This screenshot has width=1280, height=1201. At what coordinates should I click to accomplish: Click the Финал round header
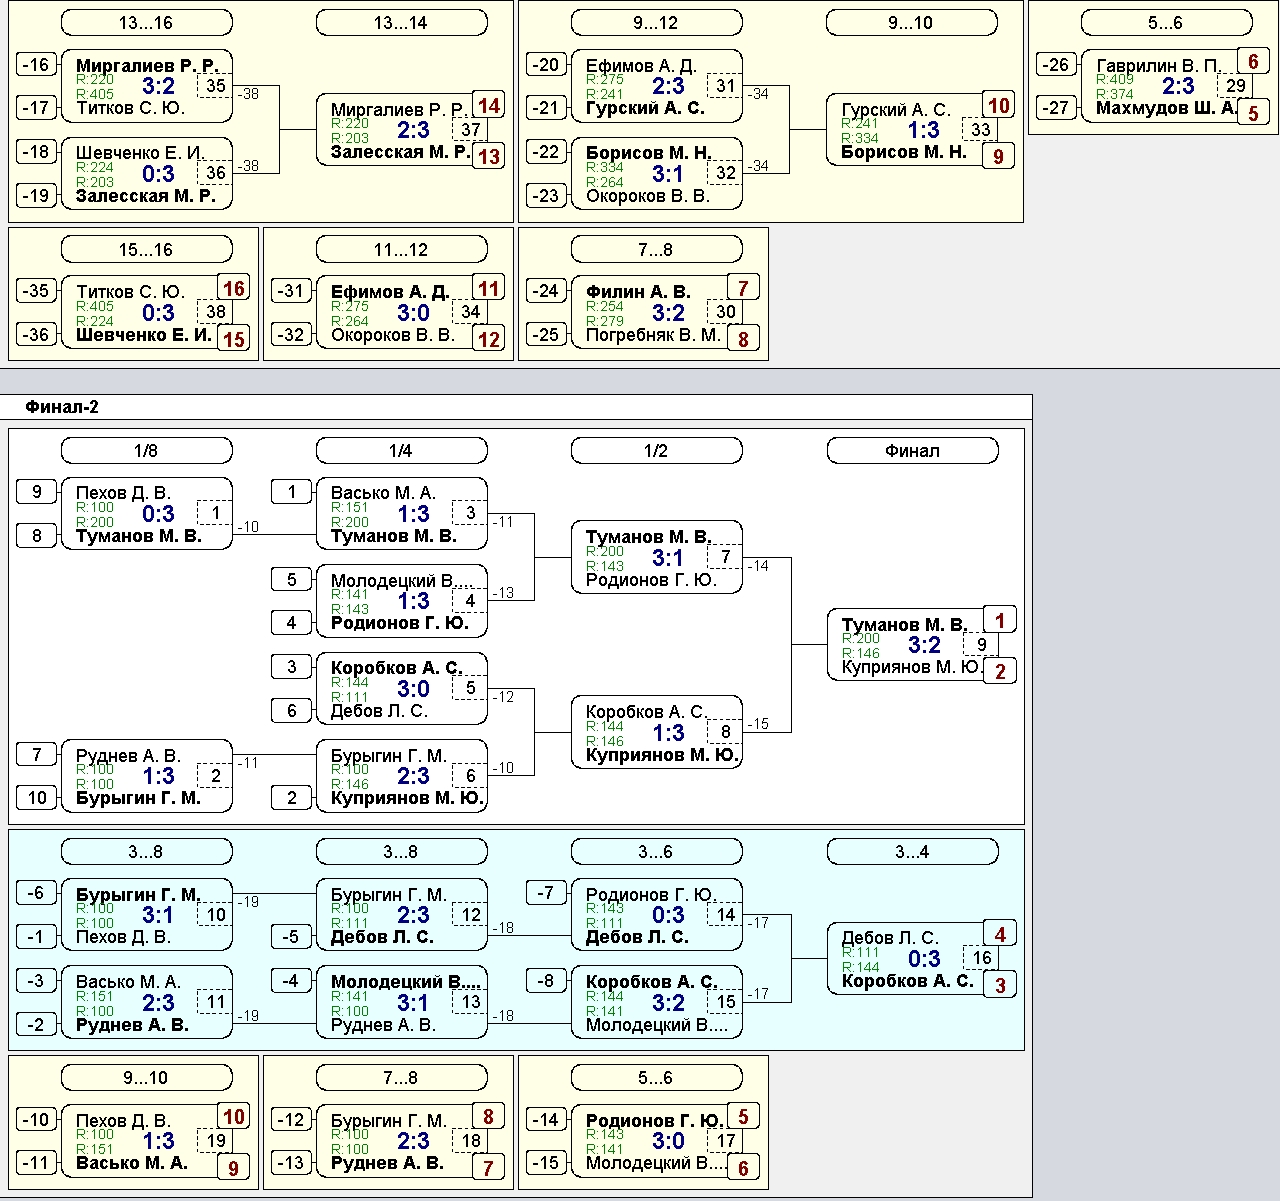[912, 451]
